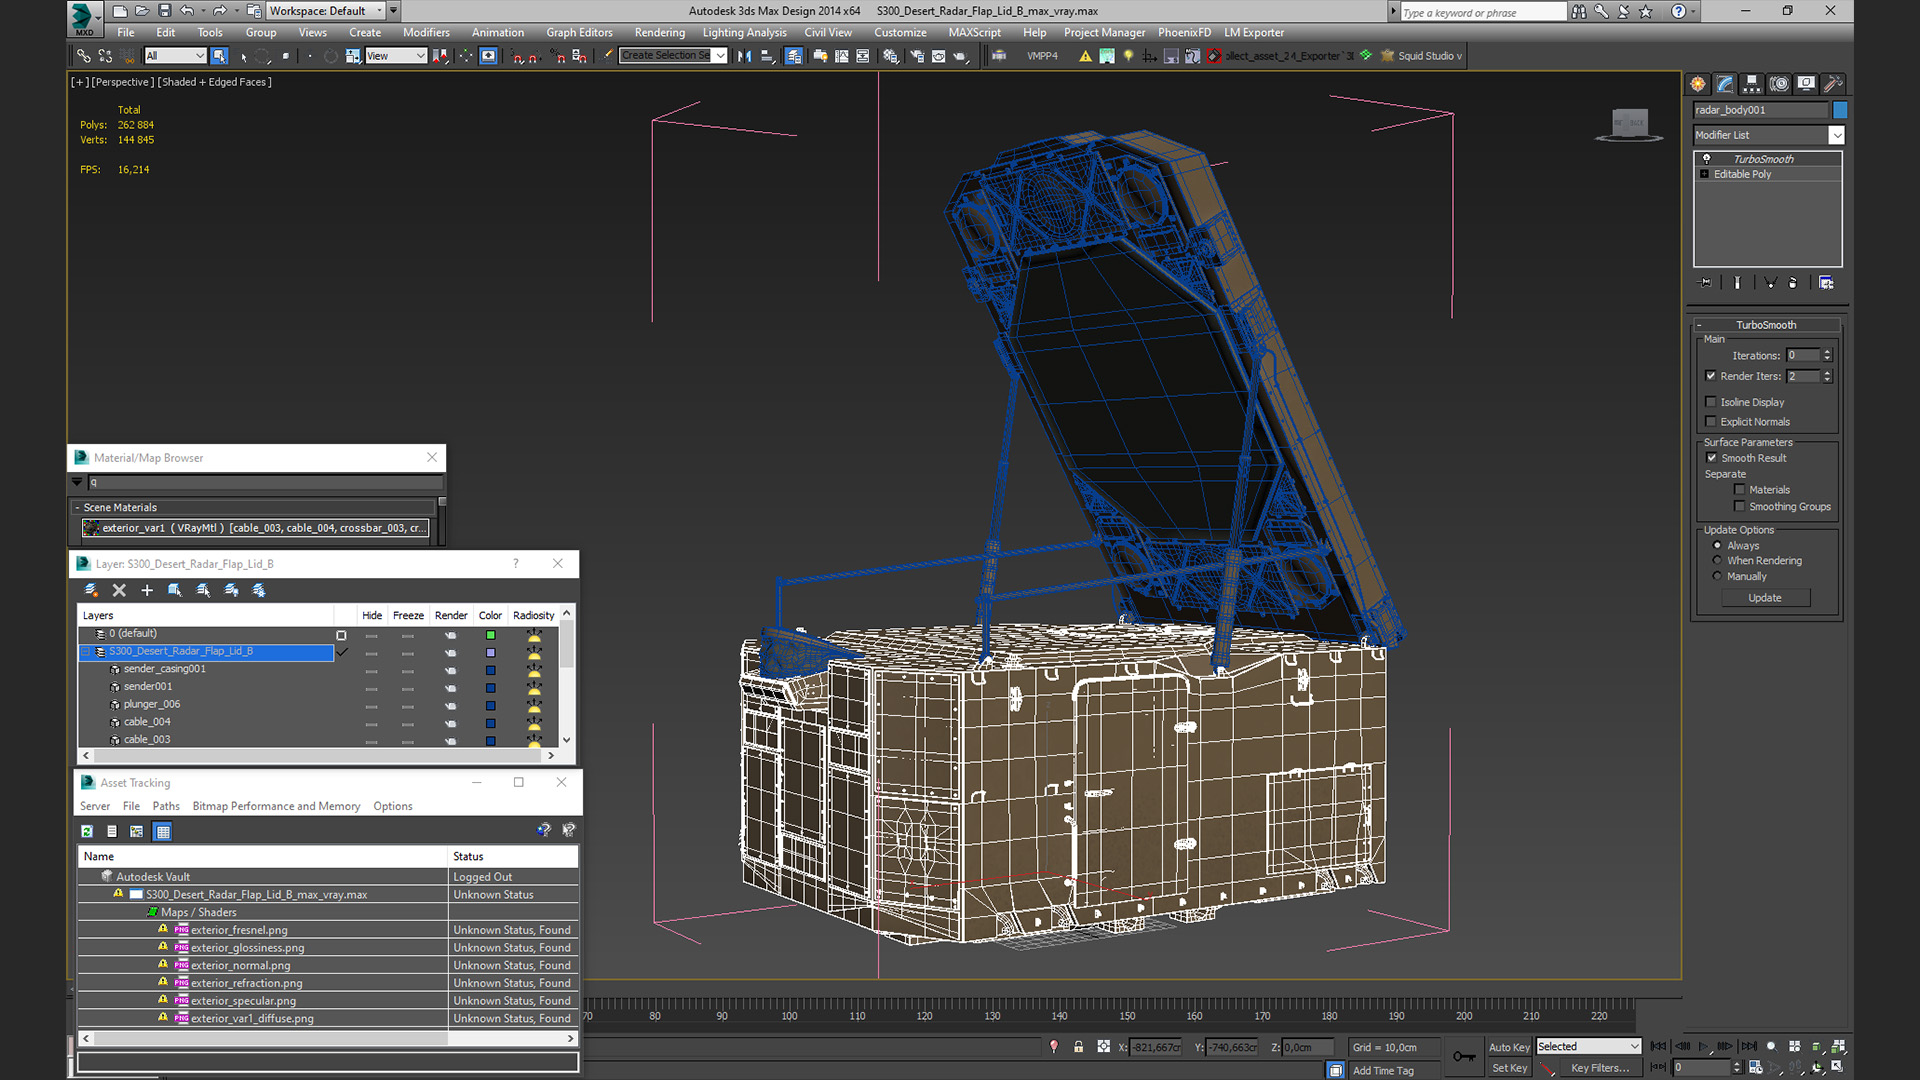Open the selection filter All dropdown

pos(199,56)
